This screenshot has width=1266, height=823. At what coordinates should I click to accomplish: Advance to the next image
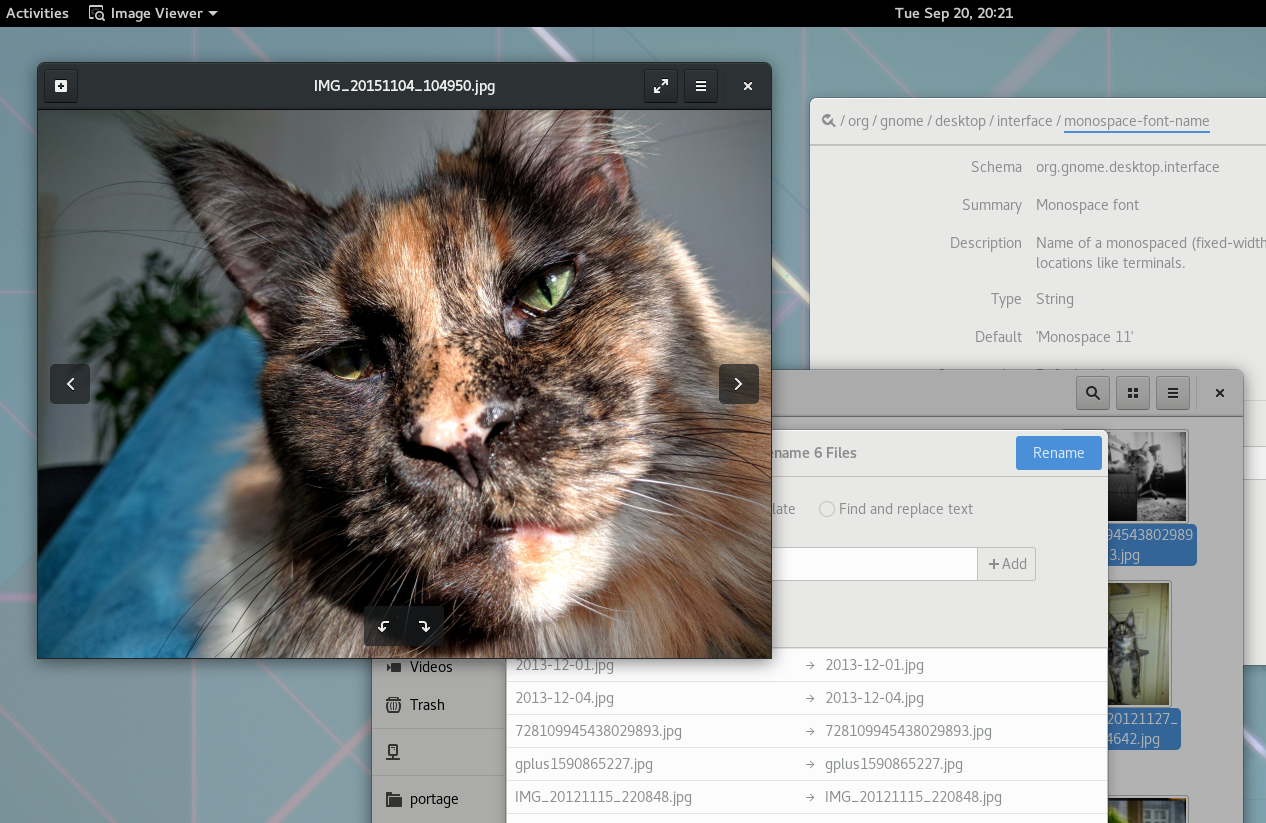[x=738, y=384]
